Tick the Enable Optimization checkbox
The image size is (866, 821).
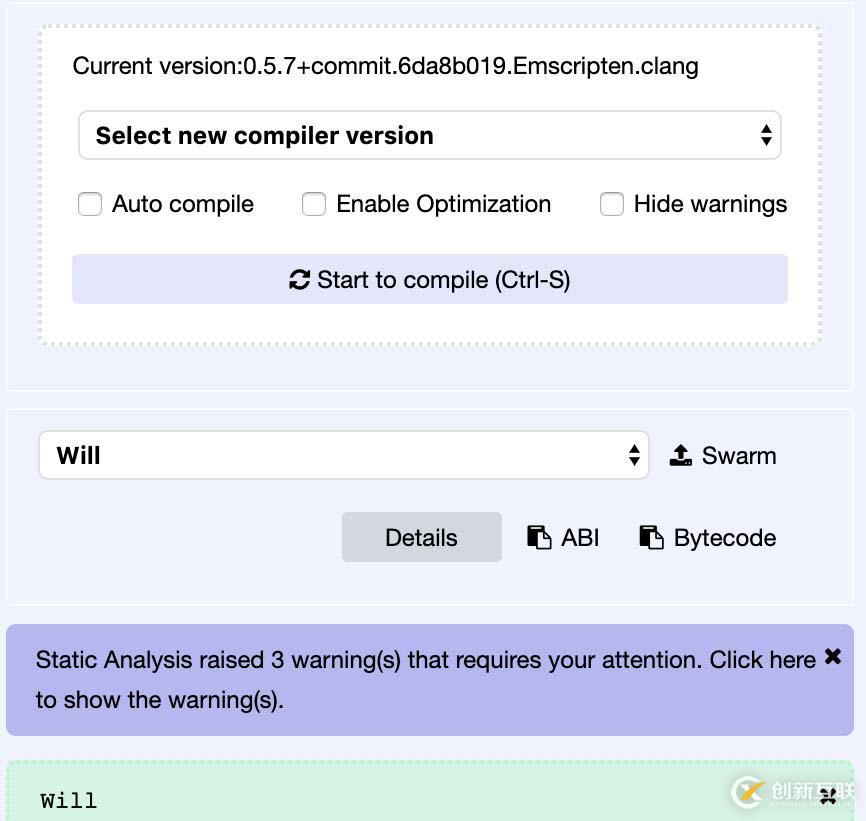pos(314,204)
